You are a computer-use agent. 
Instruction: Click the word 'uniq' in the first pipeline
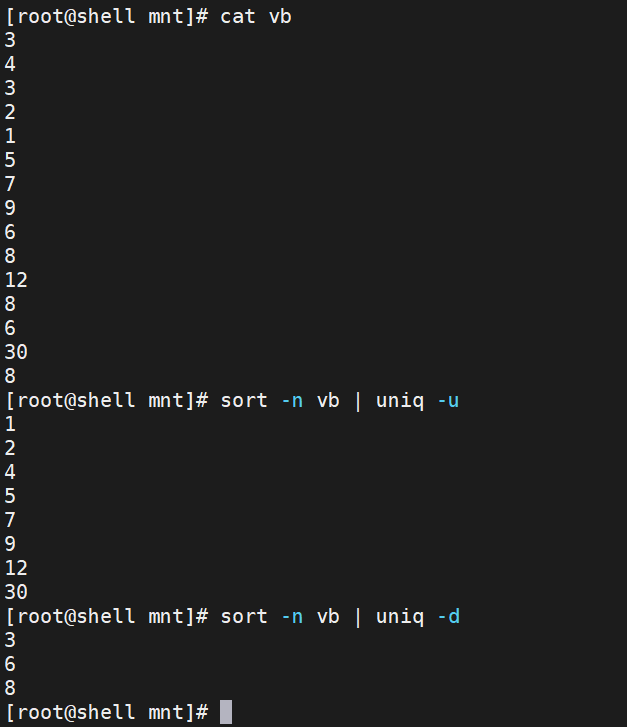[400, 402]
